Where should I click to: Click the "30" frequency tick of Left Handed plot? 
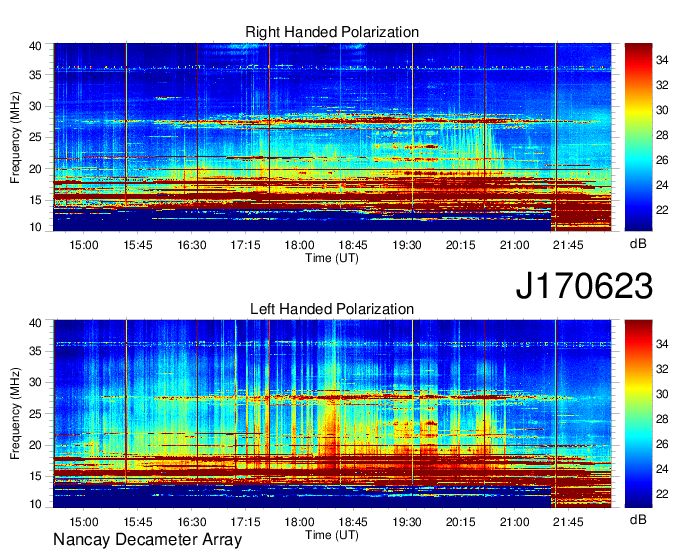(x=36, y=382)
